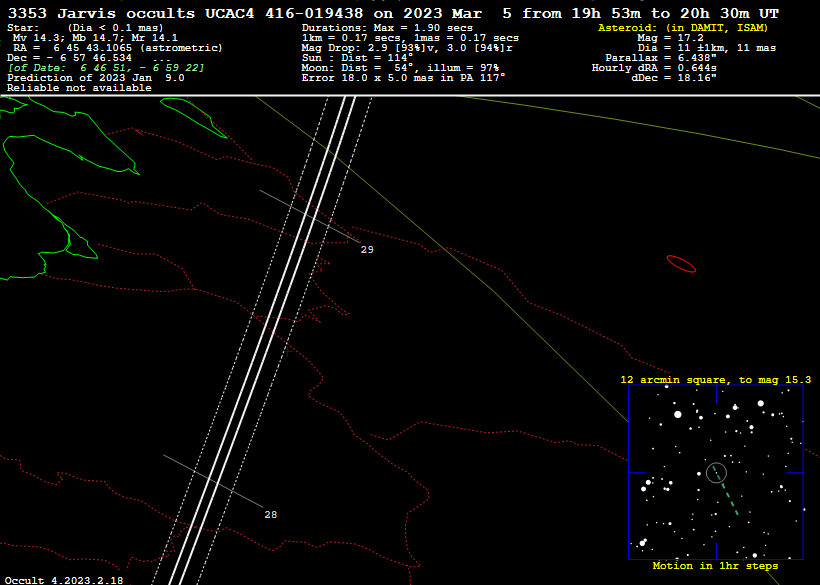Click the asteroid 'Mag = 17.2' value
This screenshot has width=820, height=585.
pos(670,38)
